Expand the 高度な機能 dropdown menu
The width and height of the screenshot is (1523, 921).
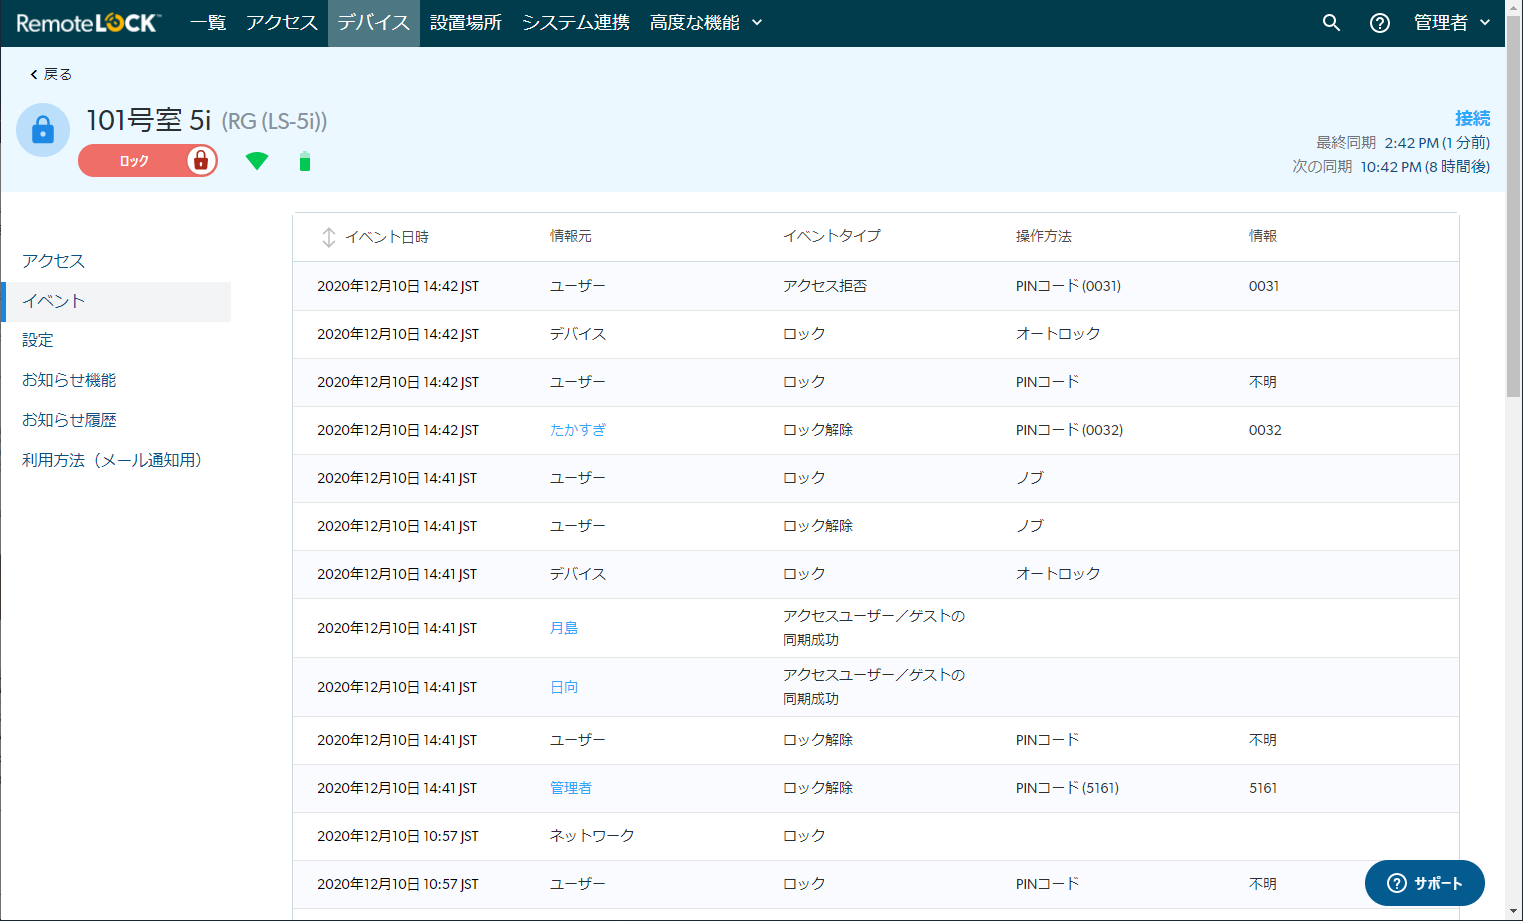(706, 22)
